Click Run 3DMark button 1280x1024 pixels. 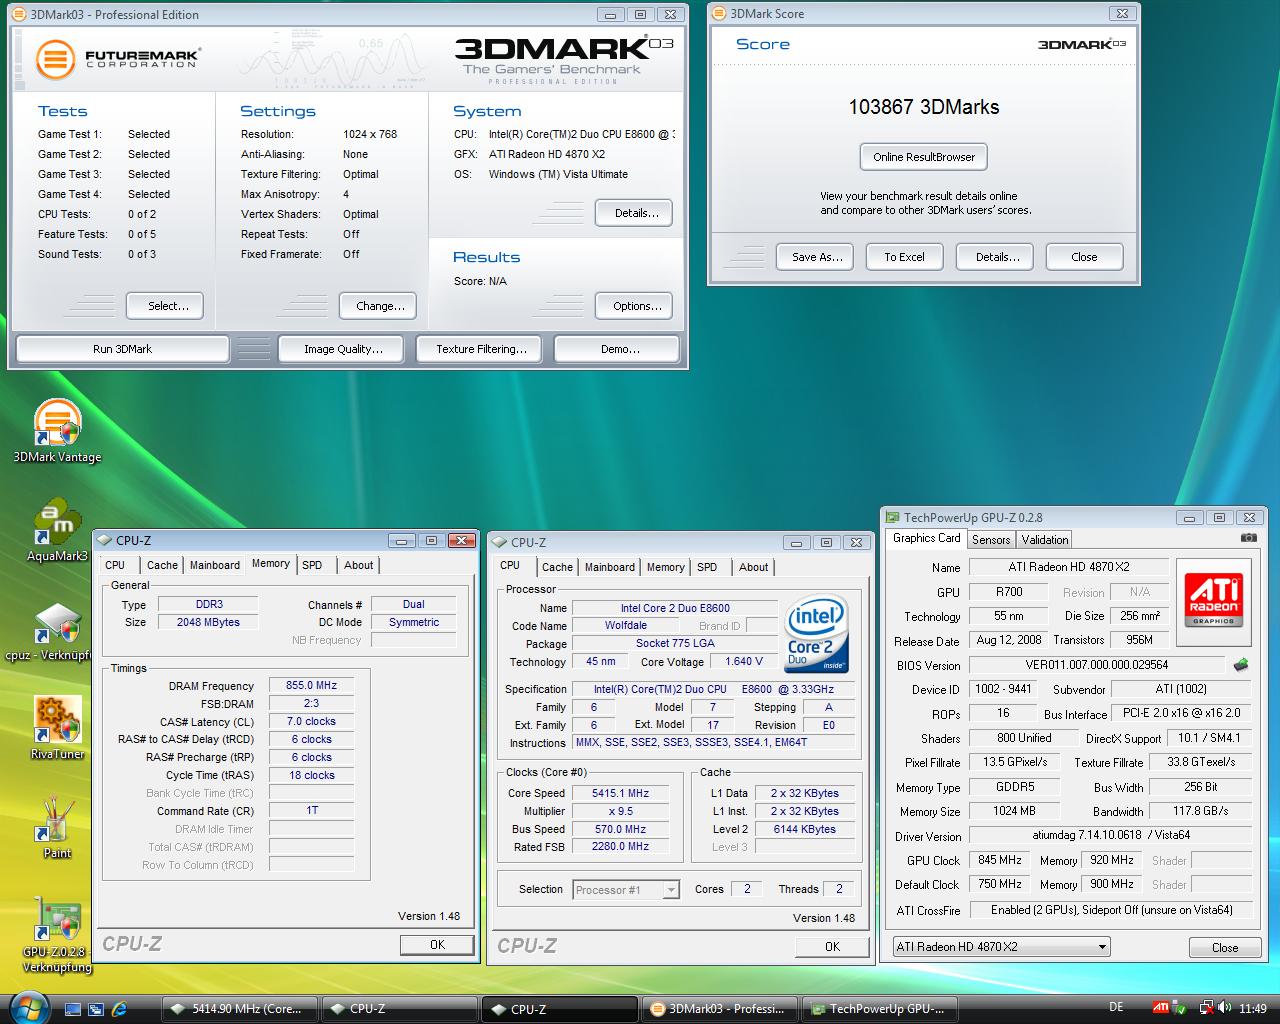122,349
